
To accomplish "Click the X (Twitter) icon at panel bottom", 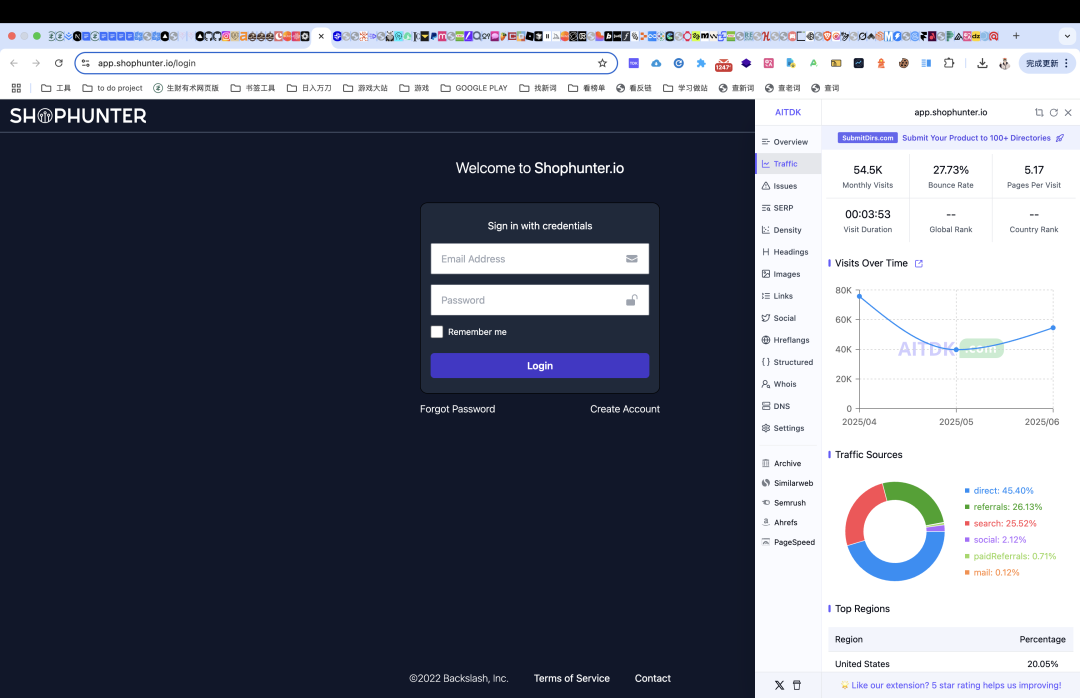I will coord(779,685).
